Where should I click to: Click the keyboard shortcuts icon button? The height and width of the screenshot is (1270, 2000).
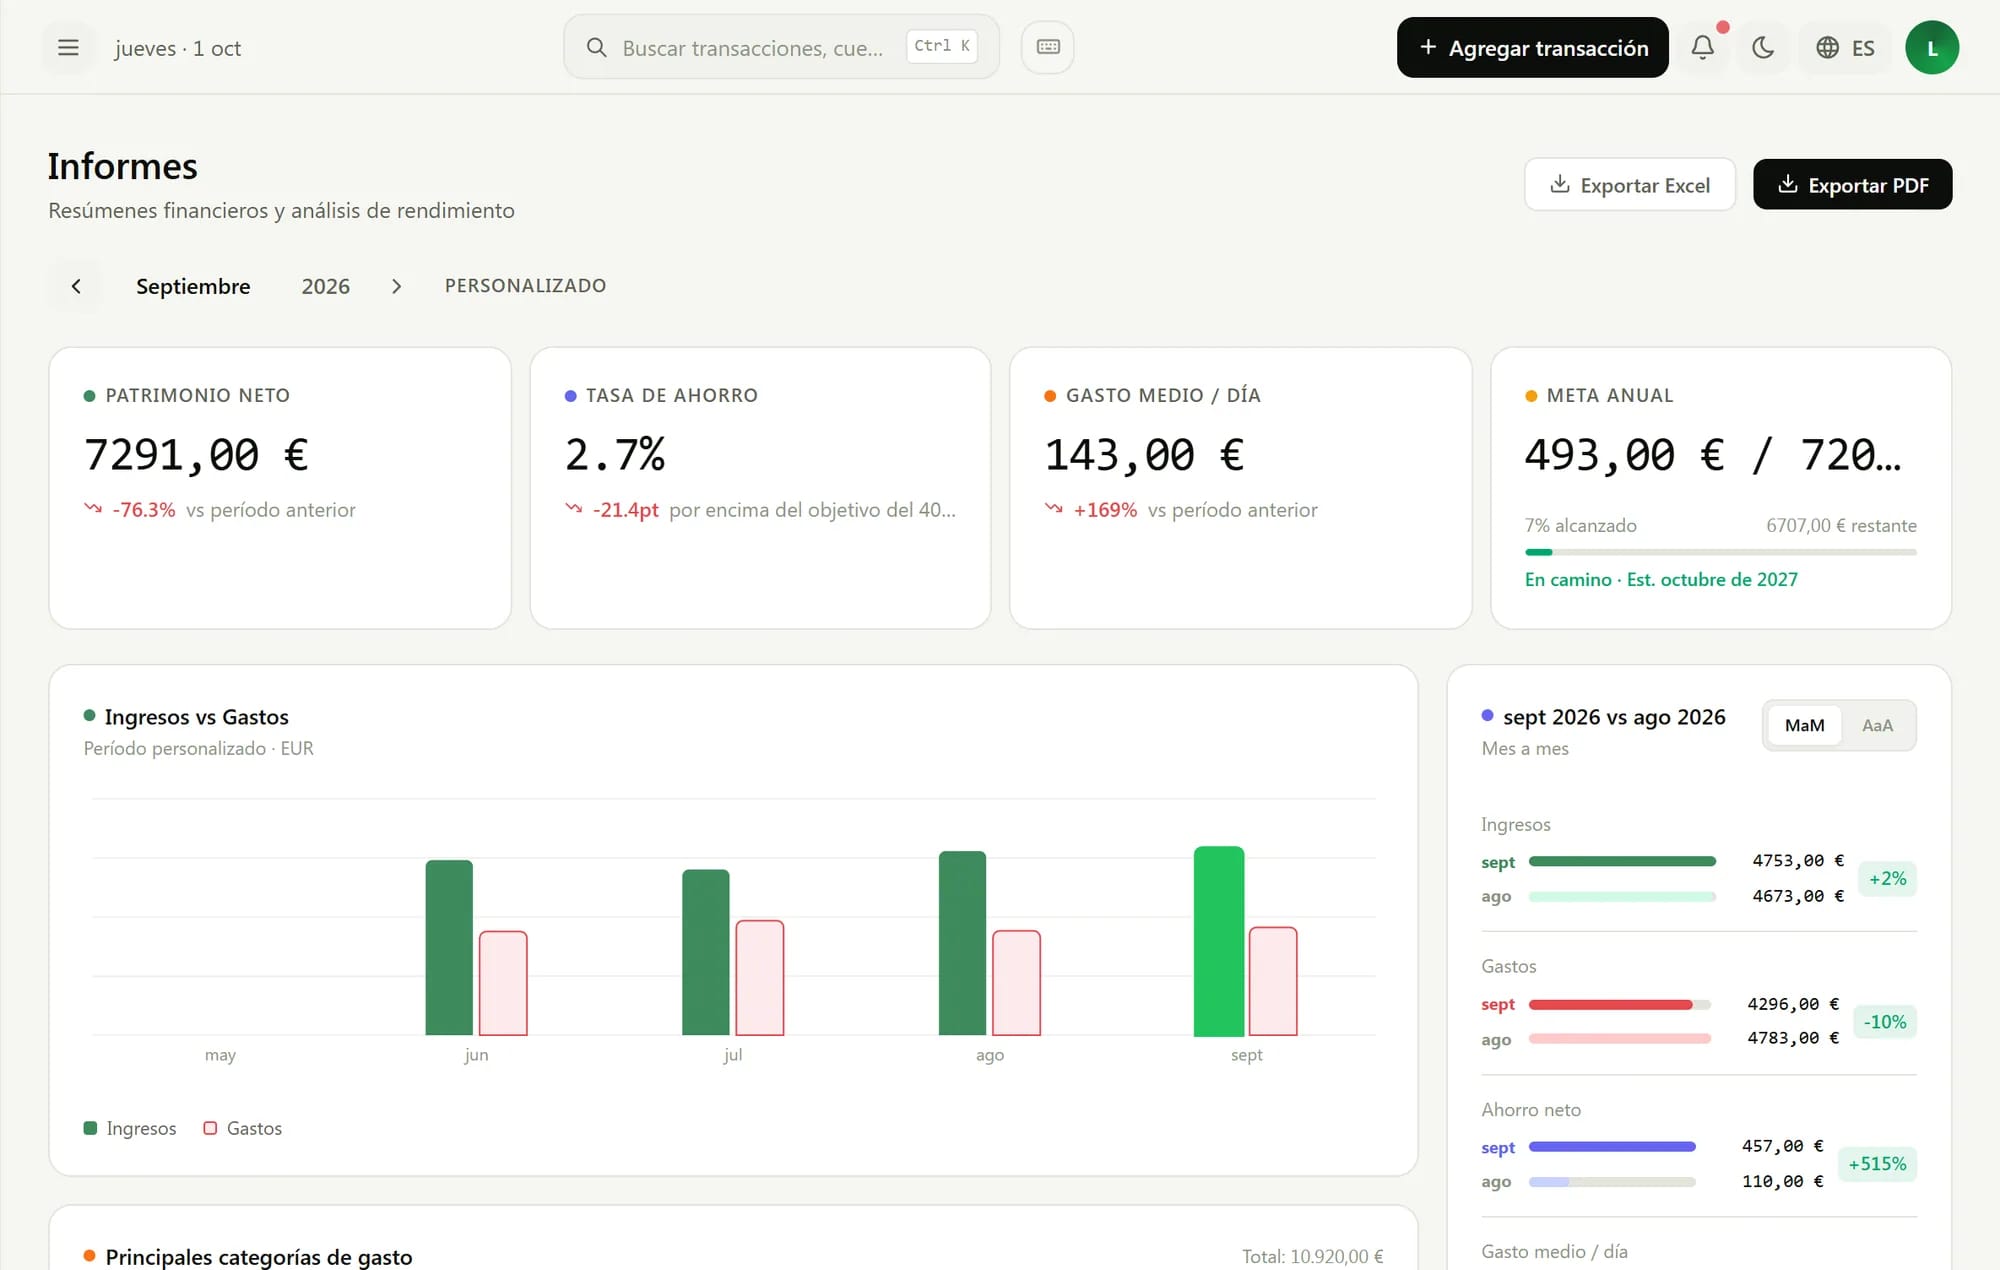[1048, 47]
